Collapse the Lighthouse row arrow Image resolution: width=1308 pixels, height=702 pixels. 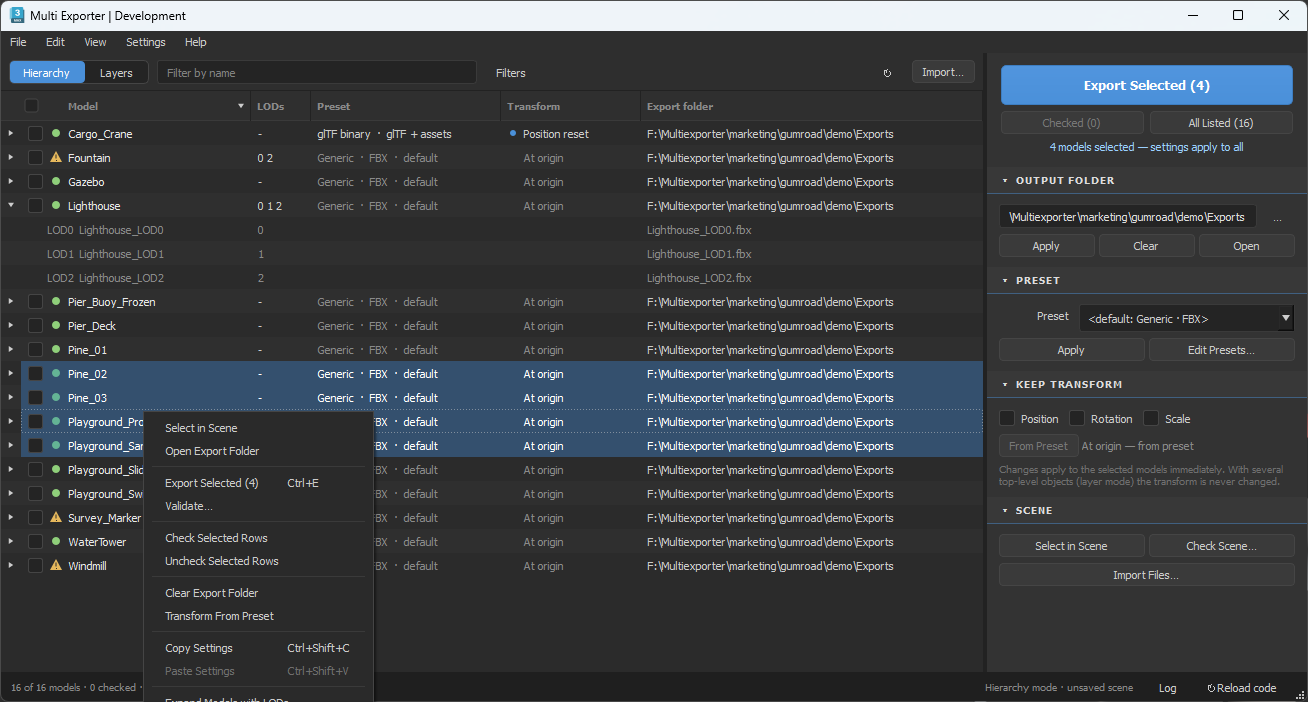click(11, 205)
